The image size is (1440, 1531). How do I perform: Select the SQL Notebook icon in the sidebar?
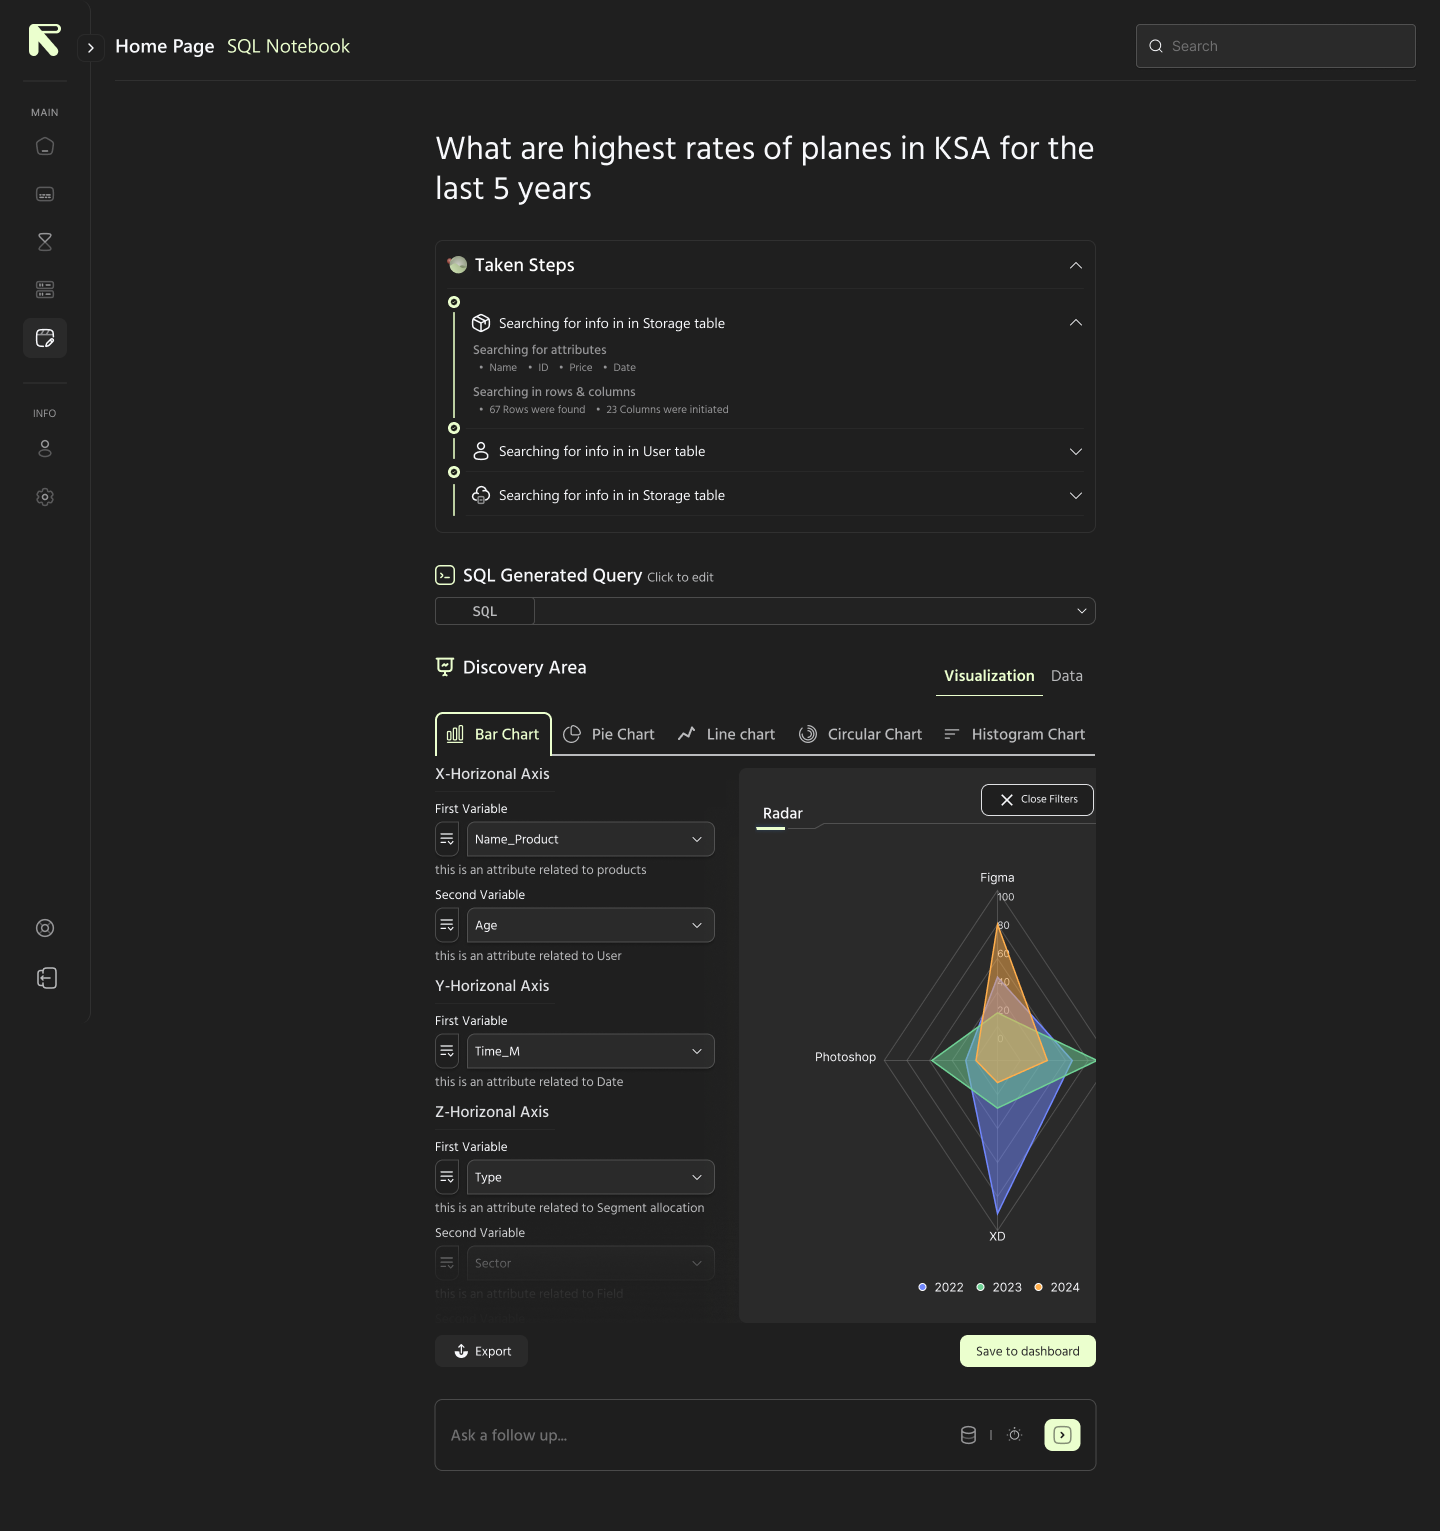(44, 338)
